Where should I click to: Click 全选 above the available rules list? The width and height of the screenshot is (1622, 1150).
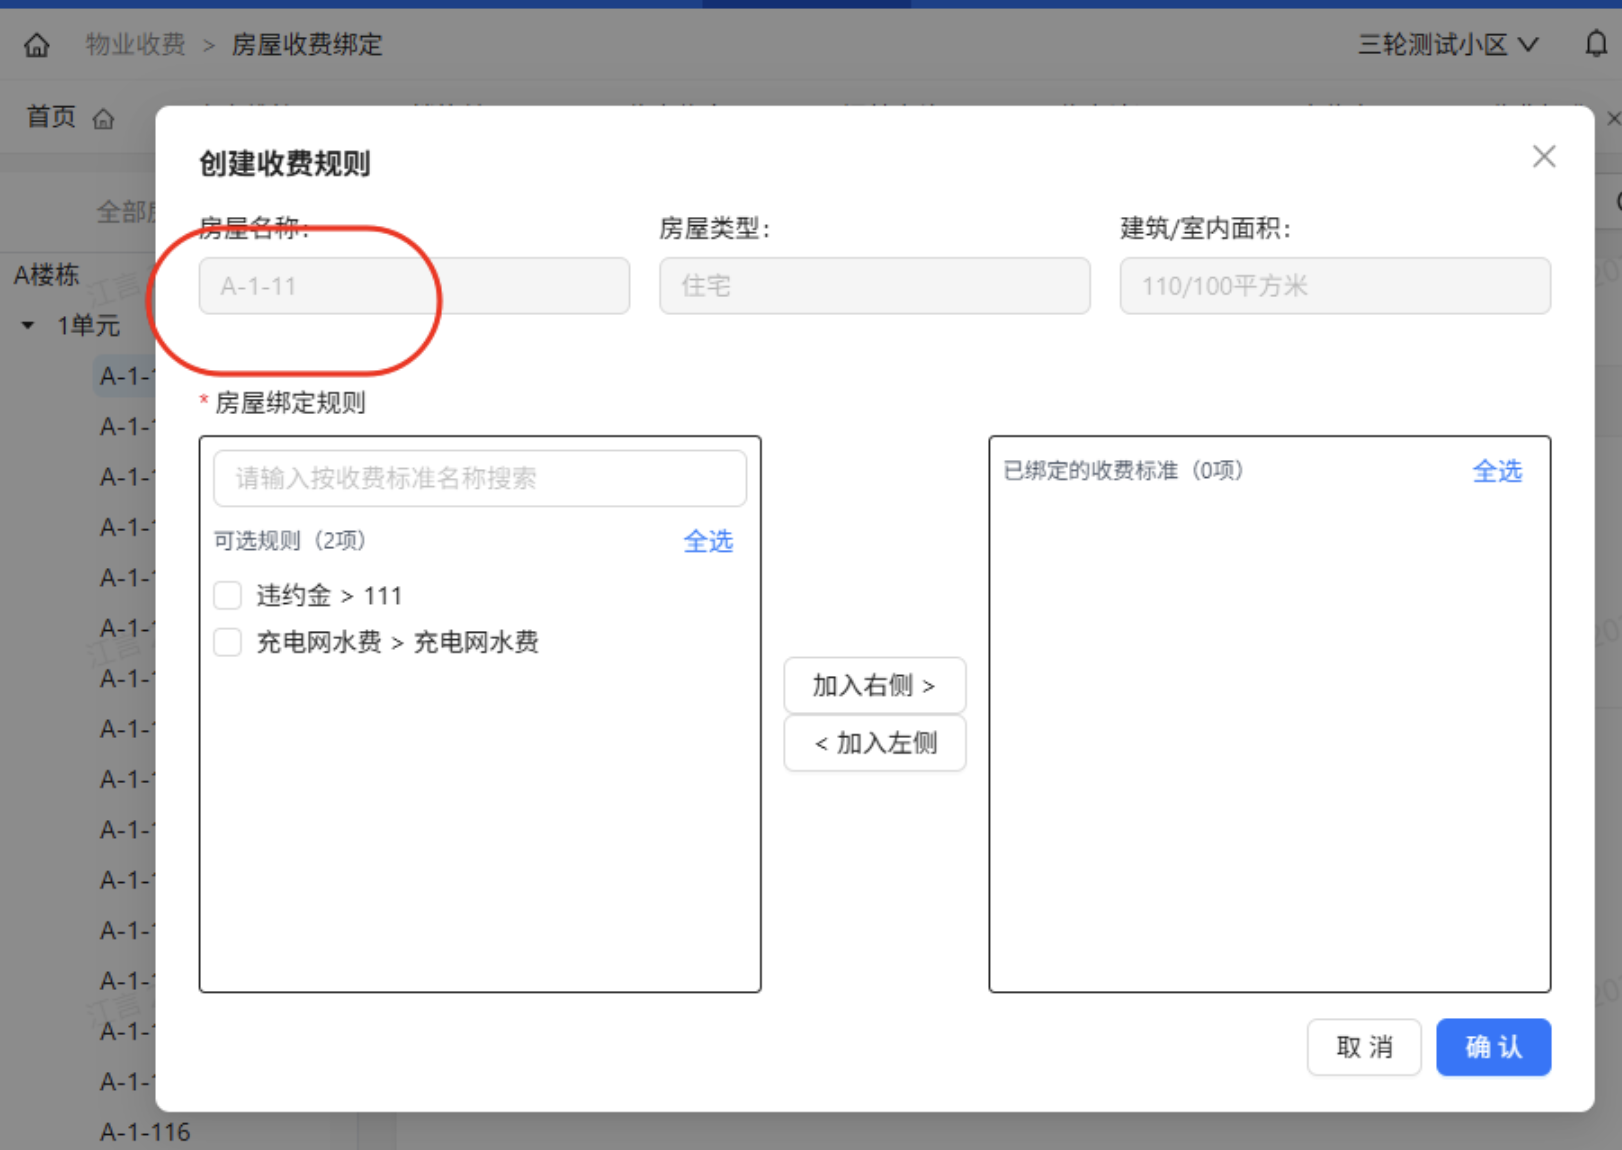(x=708, y=541)
